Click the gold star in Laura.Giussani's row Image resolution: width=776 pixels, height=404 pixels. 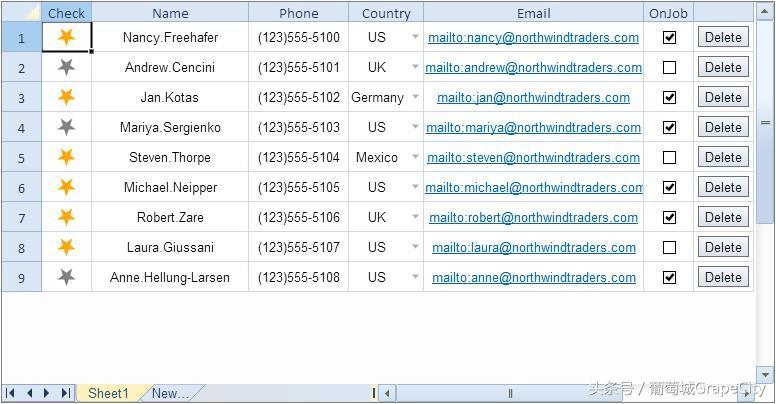tap(66, 247)
